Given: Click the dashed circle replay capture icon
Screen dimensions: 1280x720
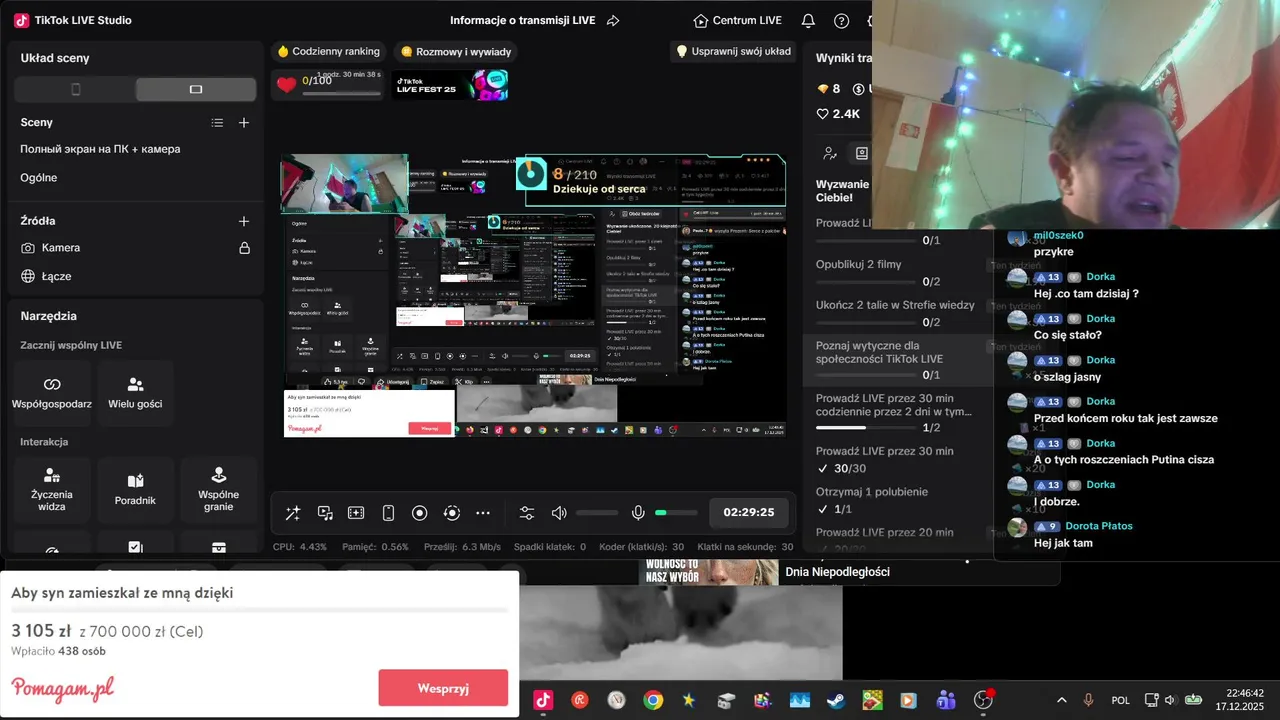Looking at the screenshot, I should (452, 513).
